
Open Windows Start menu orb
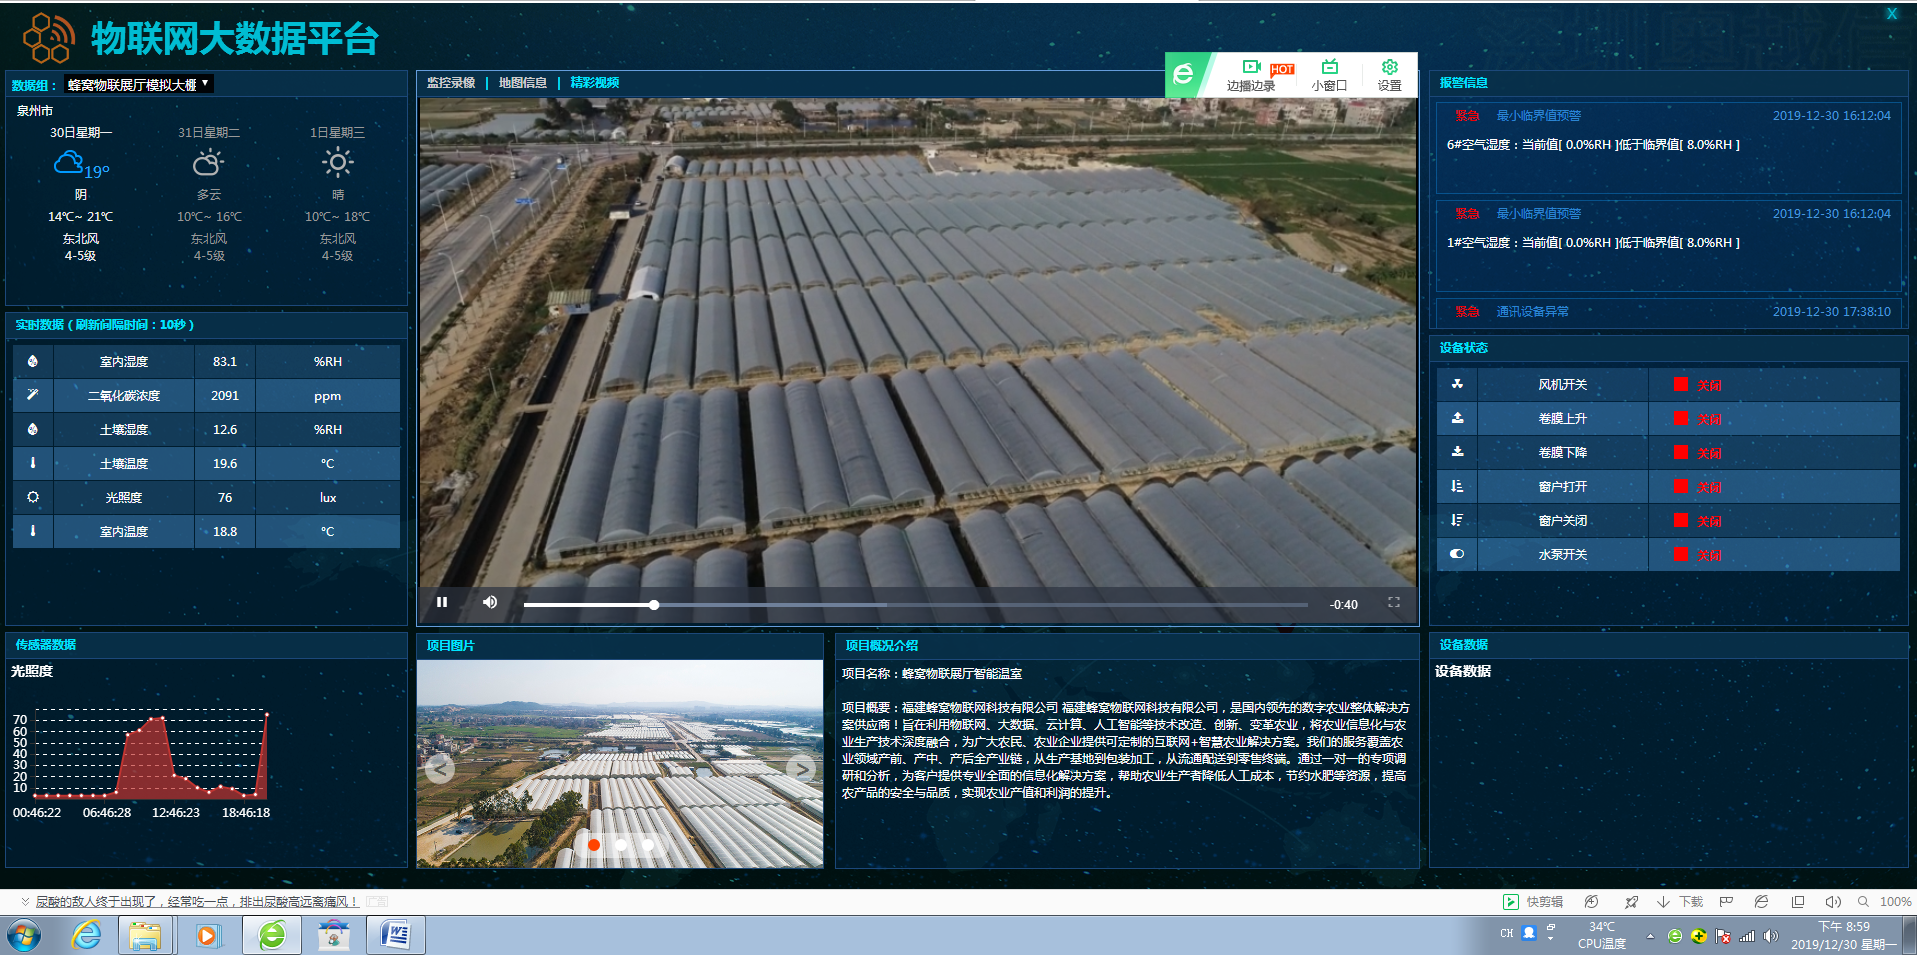point(24,936)
